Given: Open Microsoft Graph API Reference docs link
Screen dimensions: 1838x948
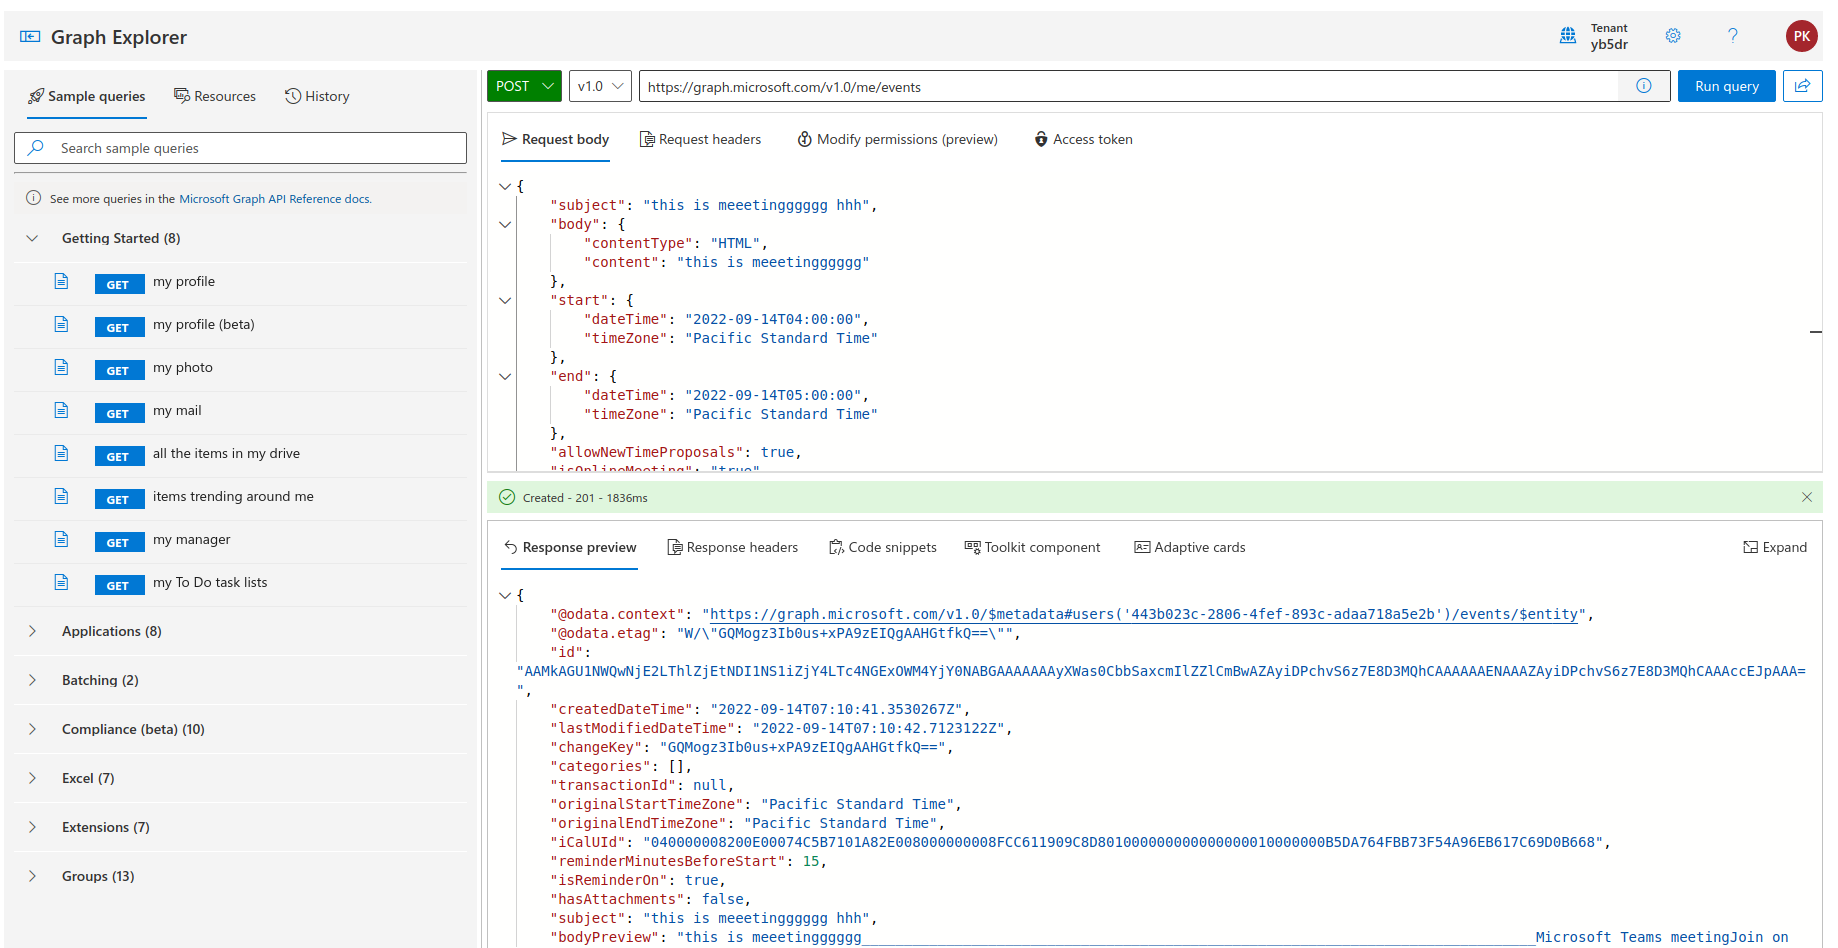Looking at the screenshot, I should tap(275, 199).
